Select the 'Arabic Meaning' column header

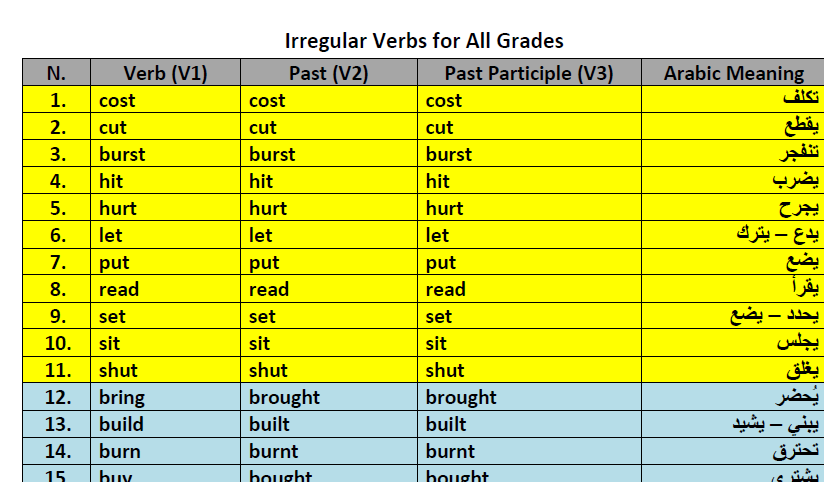[733, 73]
